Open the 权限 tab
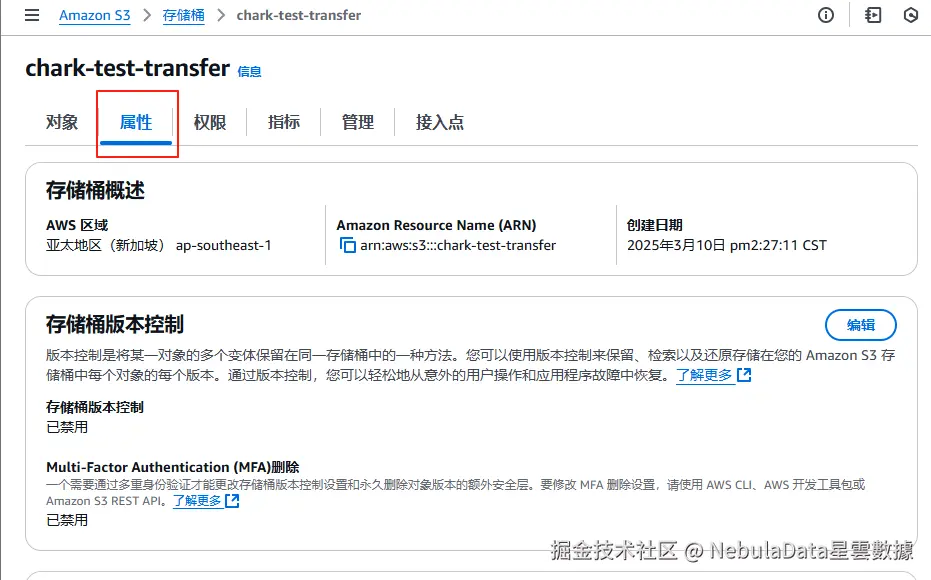Image resolution: width=931 pixels, height=580 pixels. point(210,122)
